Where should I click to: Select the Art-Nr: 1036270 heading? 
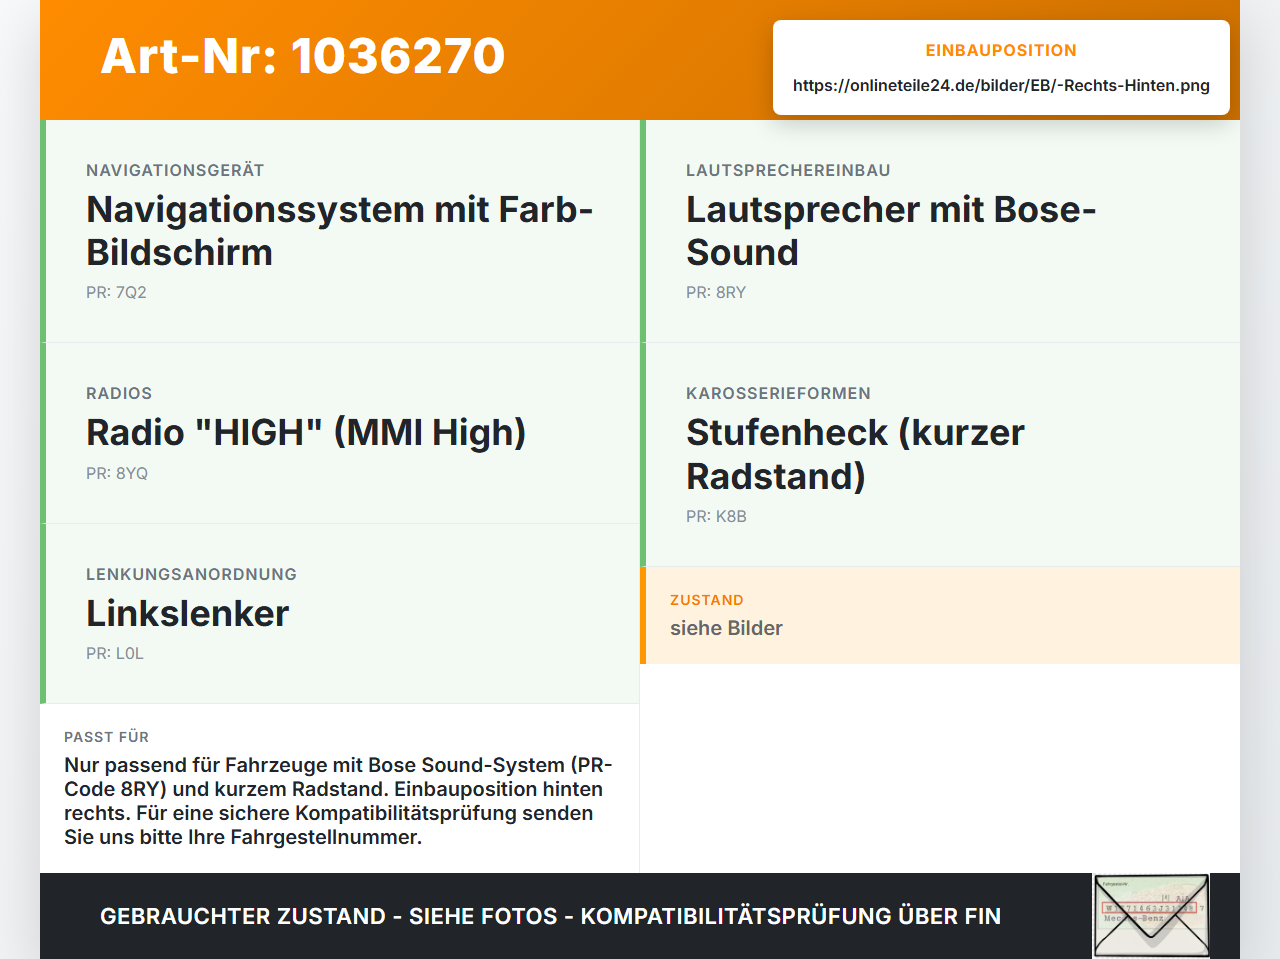point(303,56)
